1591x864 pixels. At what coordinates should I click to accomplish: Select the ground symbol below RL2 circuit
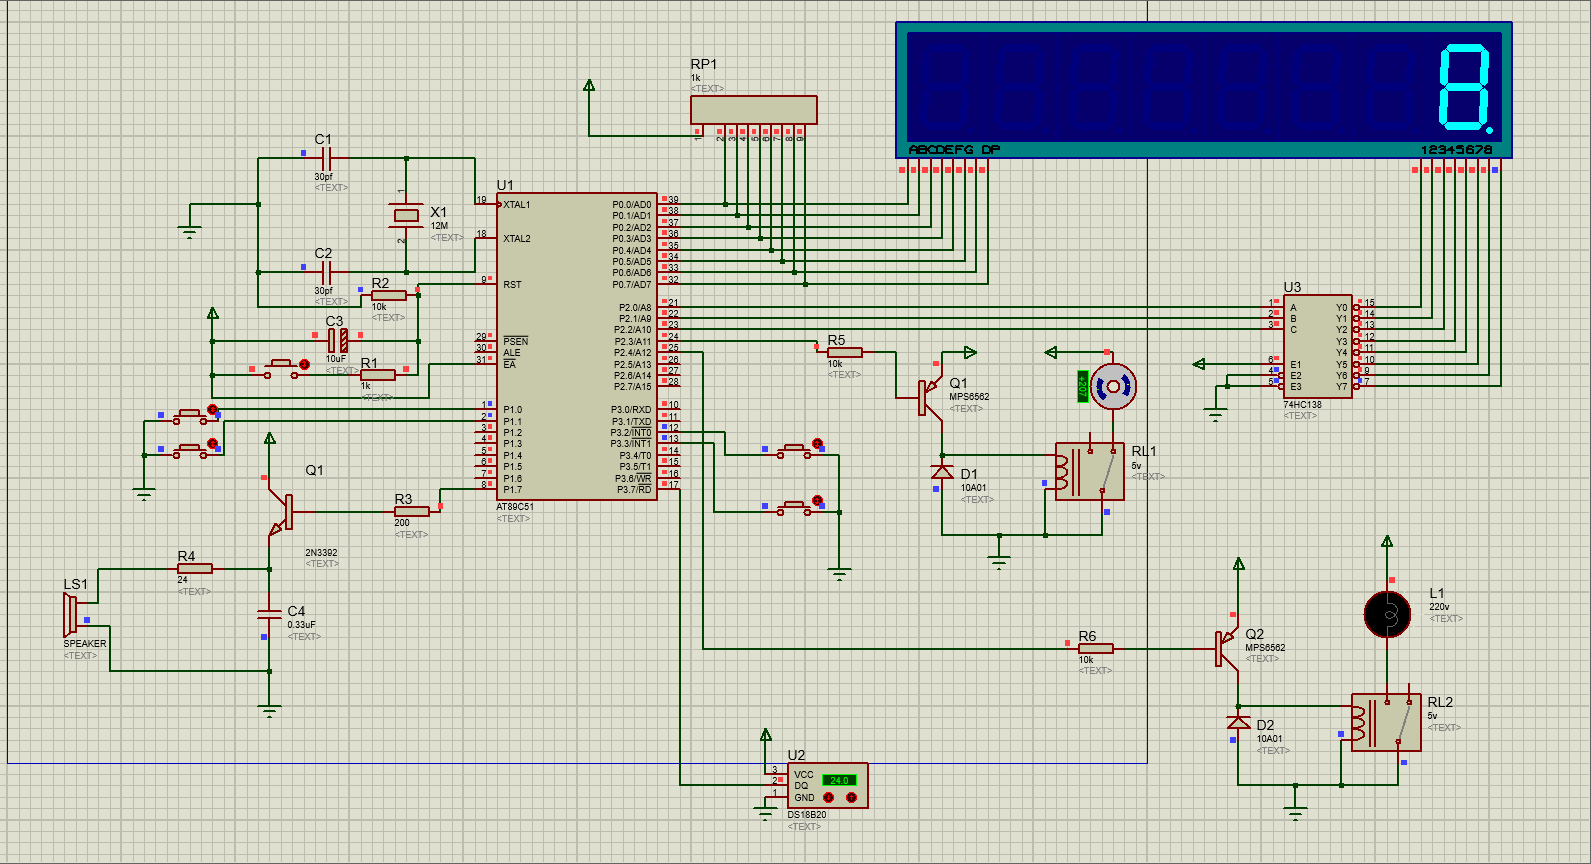[1296, 813]
